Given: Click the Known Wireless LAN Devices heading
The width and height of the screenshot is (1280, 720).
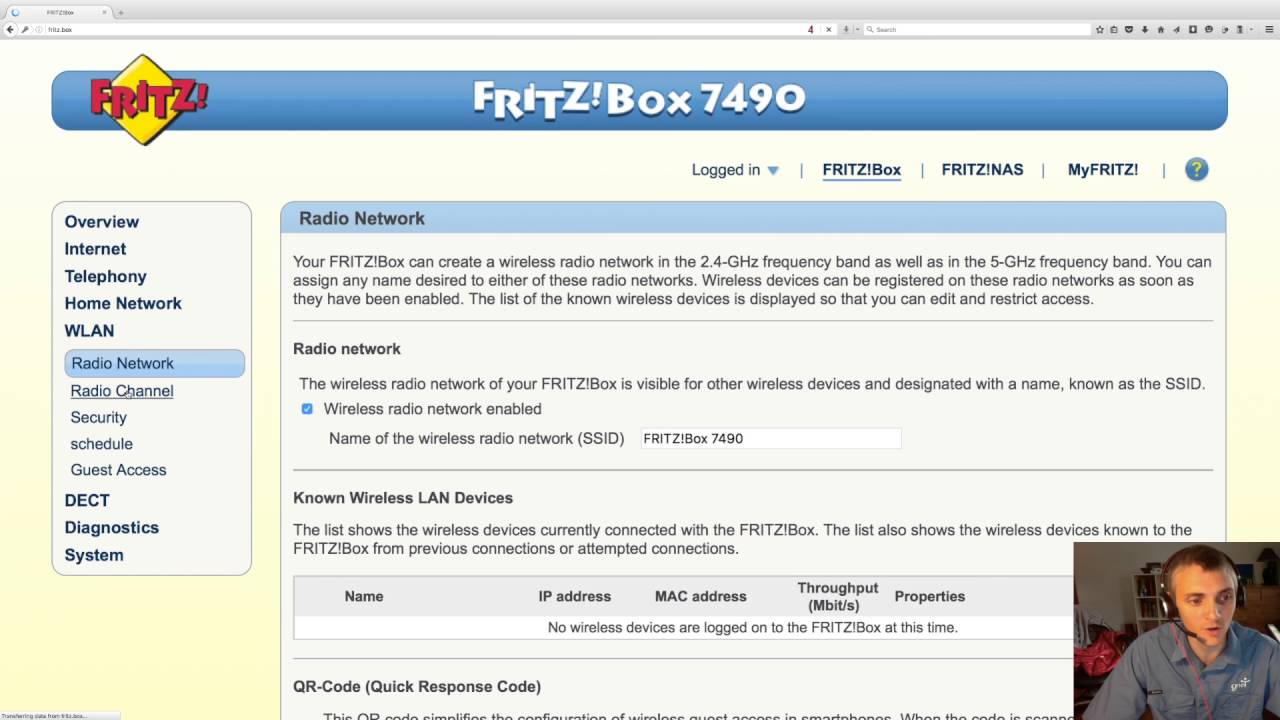Looking at the screenshot, I should pos(403,498).
